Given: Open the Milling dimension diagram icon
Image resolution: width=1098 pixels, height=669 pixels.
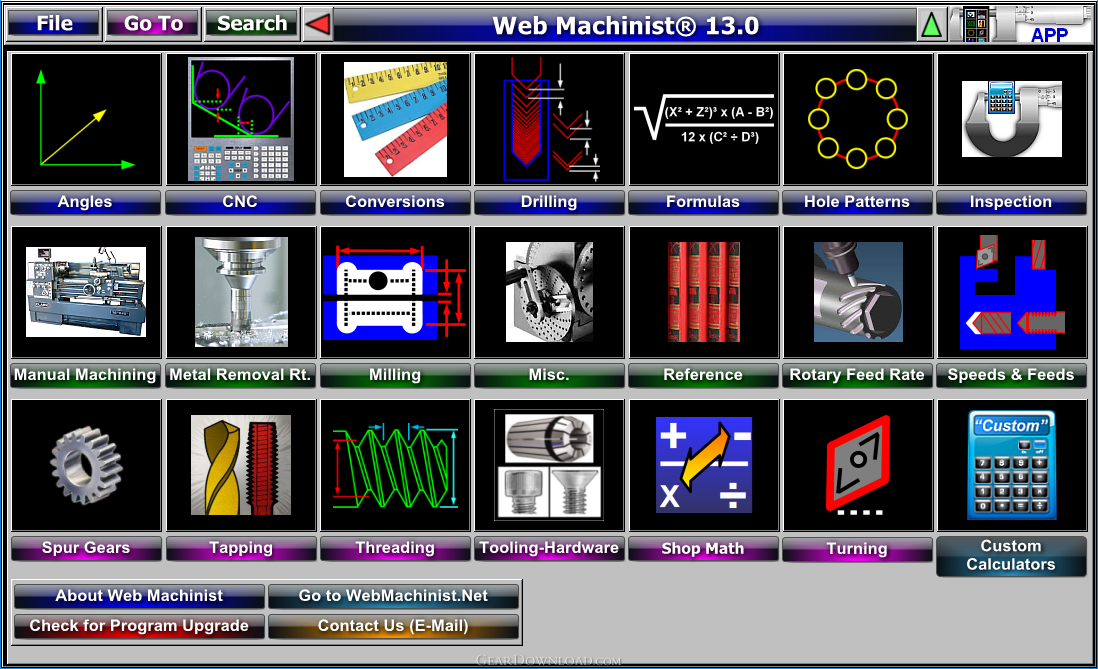Looking at the screenshot, I should click(395, 292).
